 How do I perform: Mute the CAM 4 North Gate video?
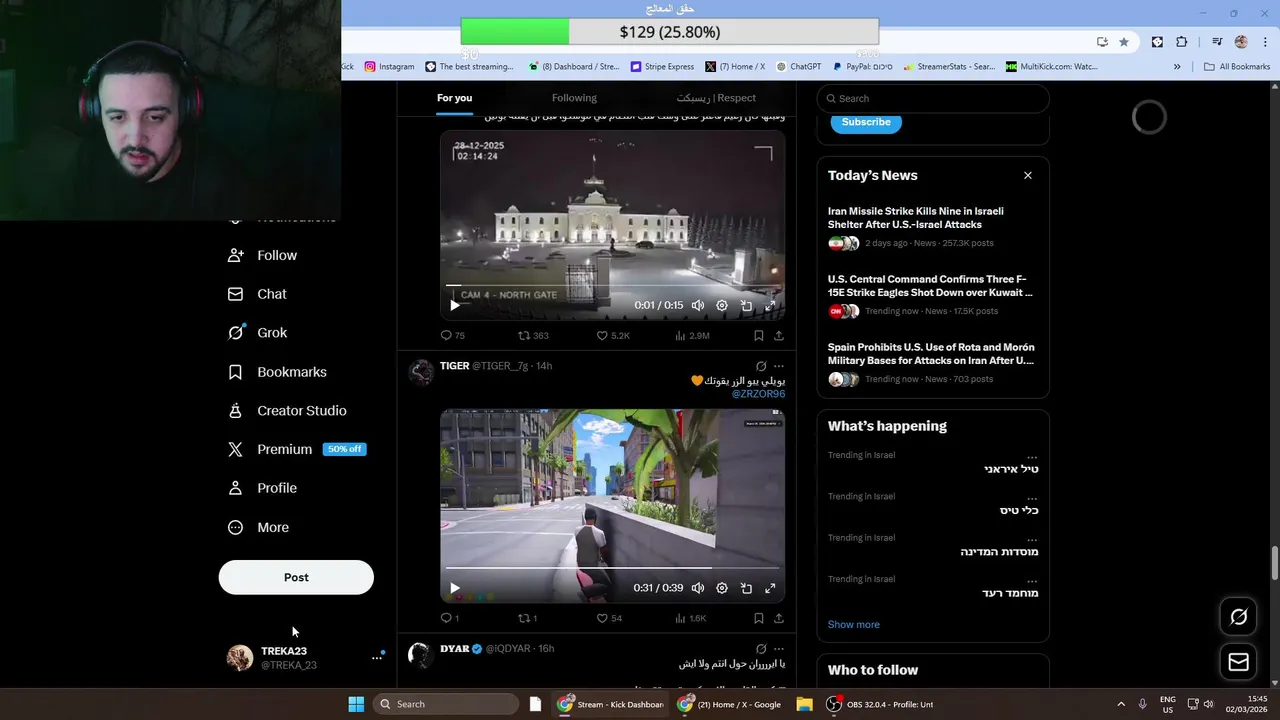[x=698, y=305]
